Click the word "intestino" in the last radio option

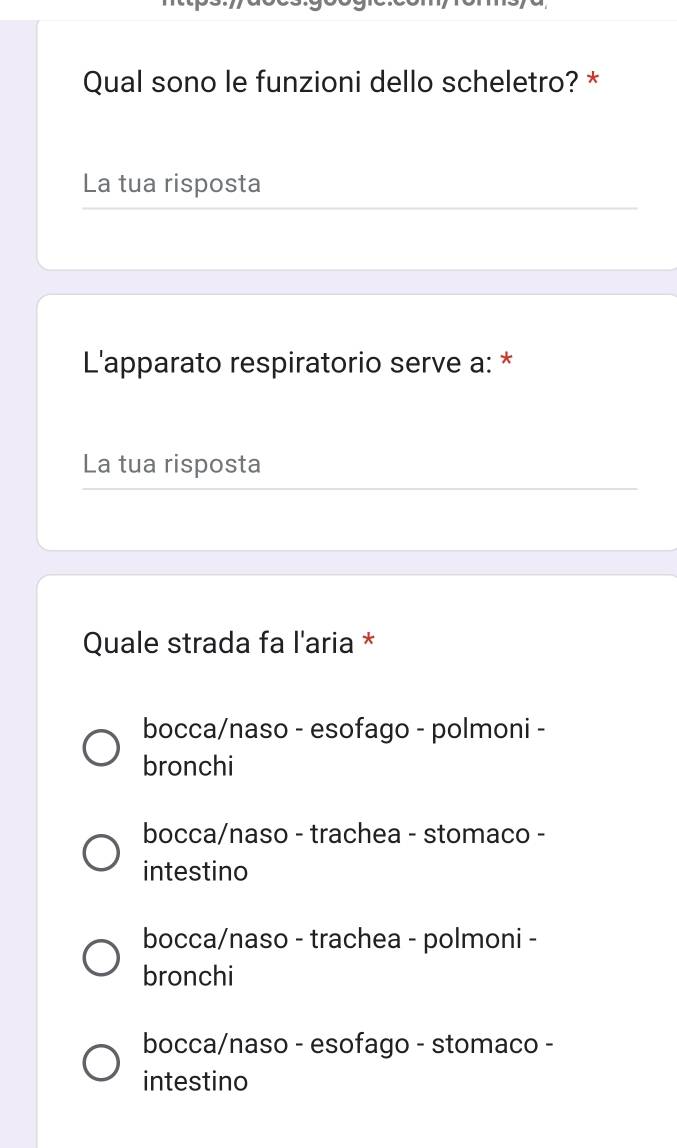pos(195,1081)
